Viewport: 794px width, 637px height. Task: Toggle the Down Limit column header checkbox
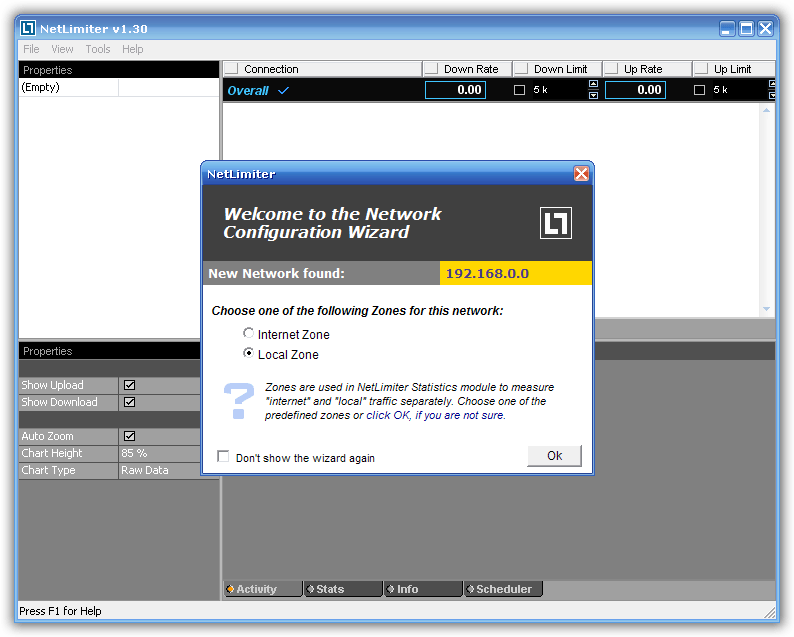coord(521,68)
